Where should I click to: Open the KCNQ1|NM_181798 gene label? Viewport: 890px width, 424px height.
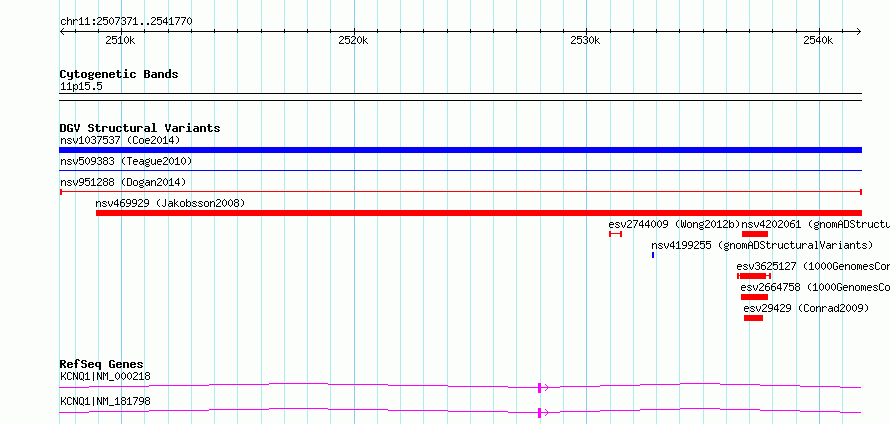pos(105,401)
